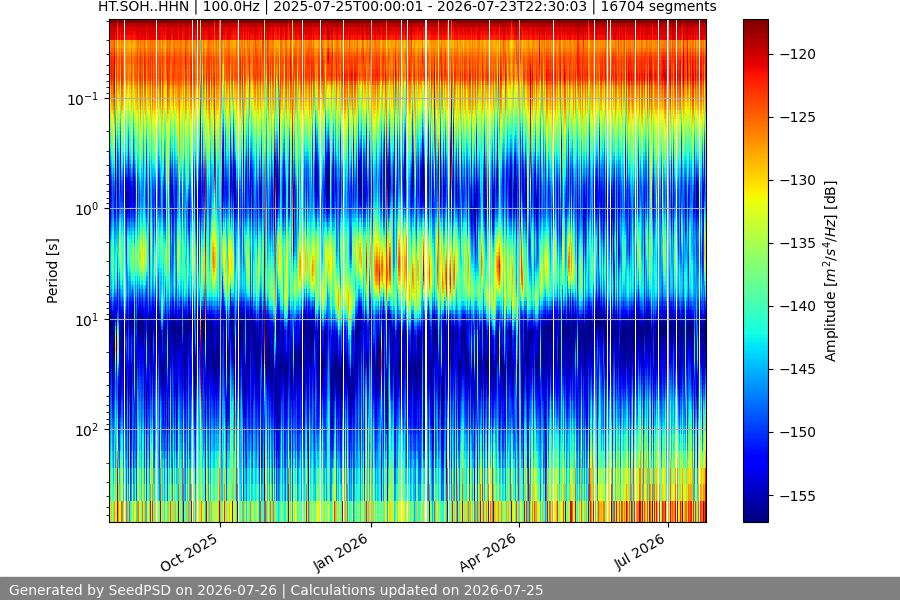
Task: Click the plot title beginning HT.SOH..HHN
Action: (407, 7)
